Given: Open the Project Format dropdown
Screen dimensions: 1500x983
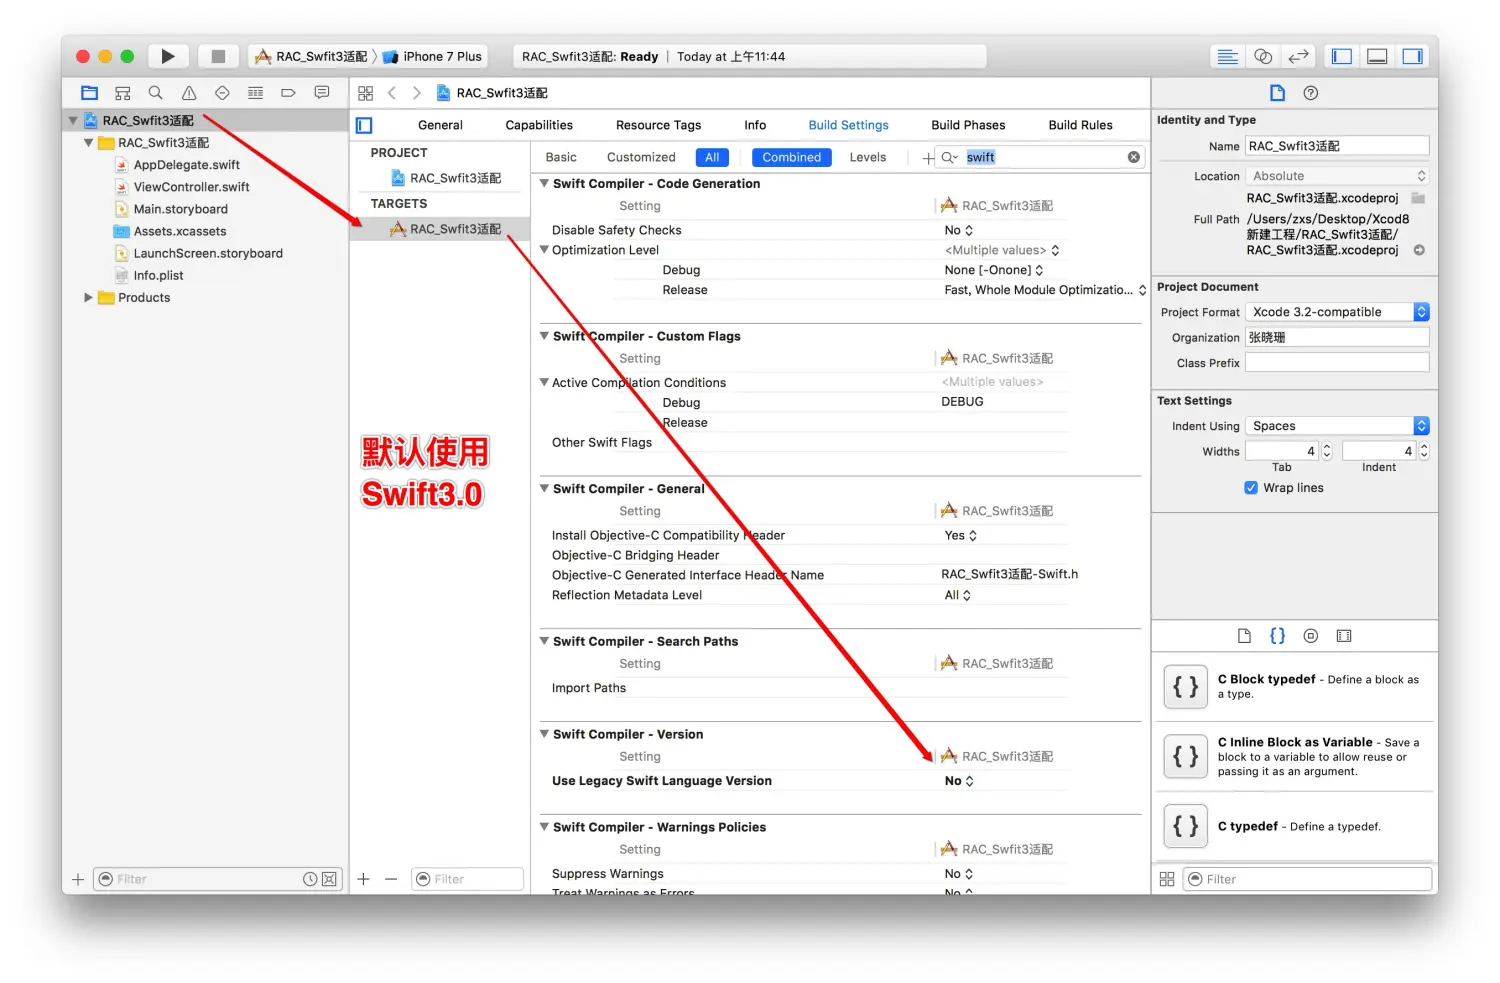Looking at the screenshot, I should pyautogui.click(x=1338, y=312).
